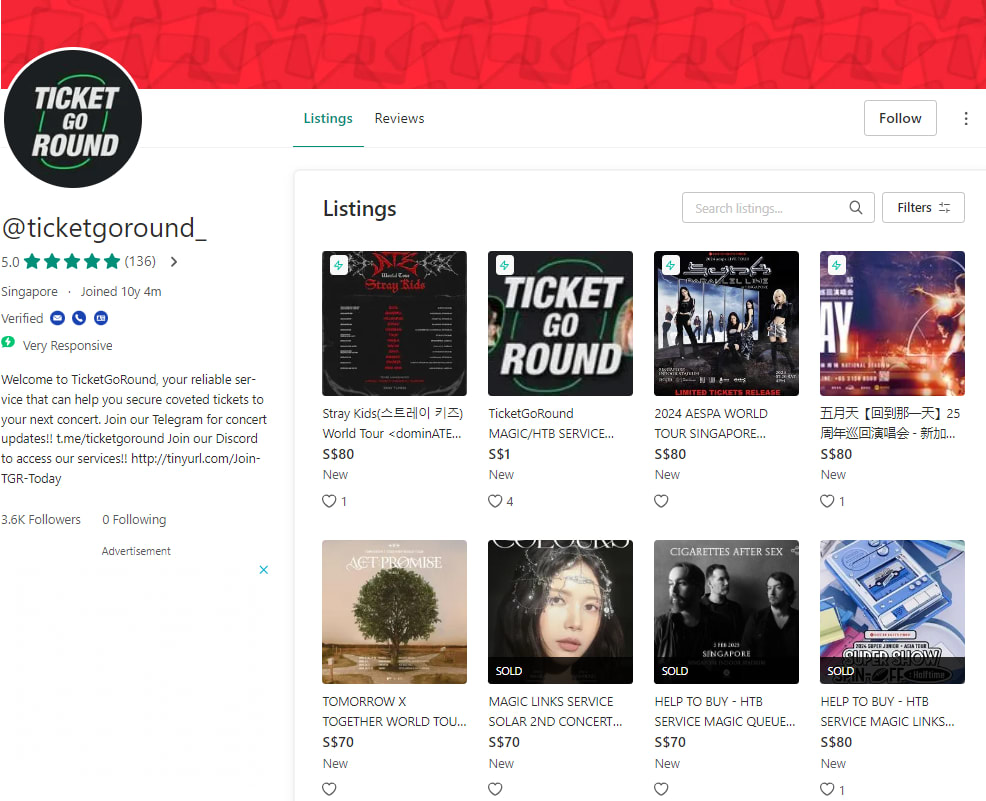
Task: Close the advertisement with the X icon
Action: click(263, 570)
